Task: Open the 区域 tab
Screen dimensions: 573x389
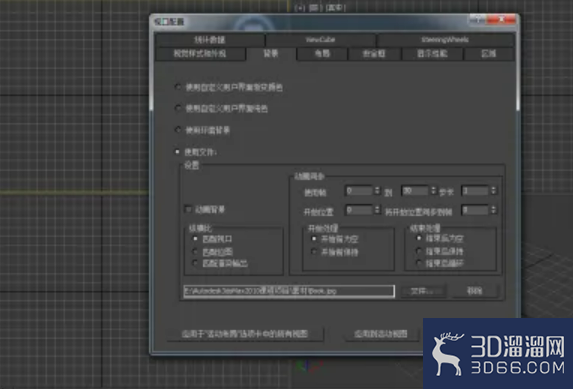Action: (489, 54)
